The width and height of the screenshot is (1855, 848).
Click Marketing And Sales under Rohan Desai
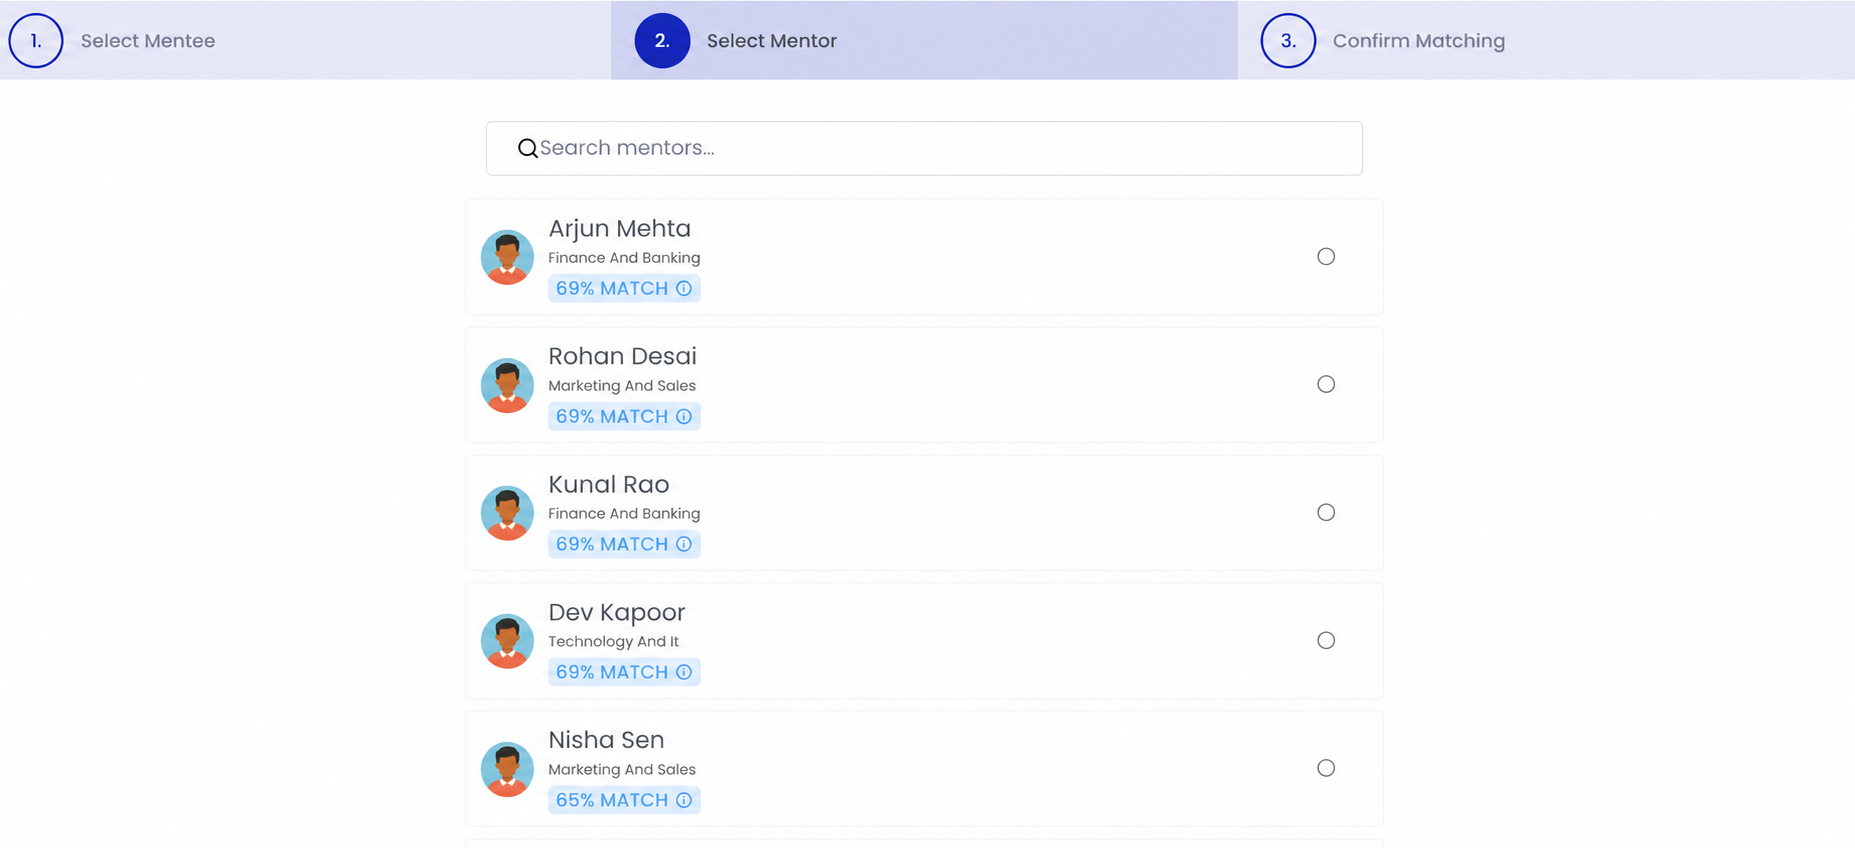pos(622,386)
